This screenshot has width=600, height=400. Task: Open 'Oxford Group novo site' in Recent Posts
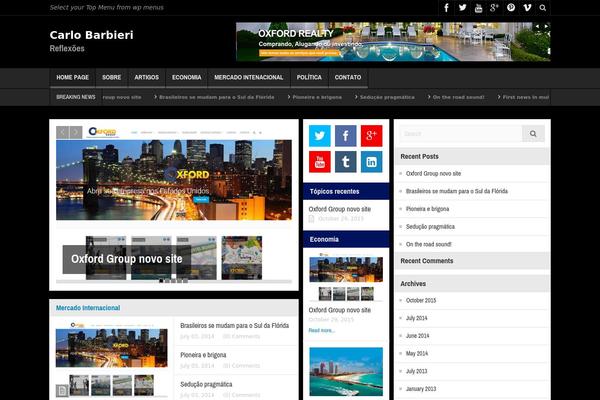[433, 173]
